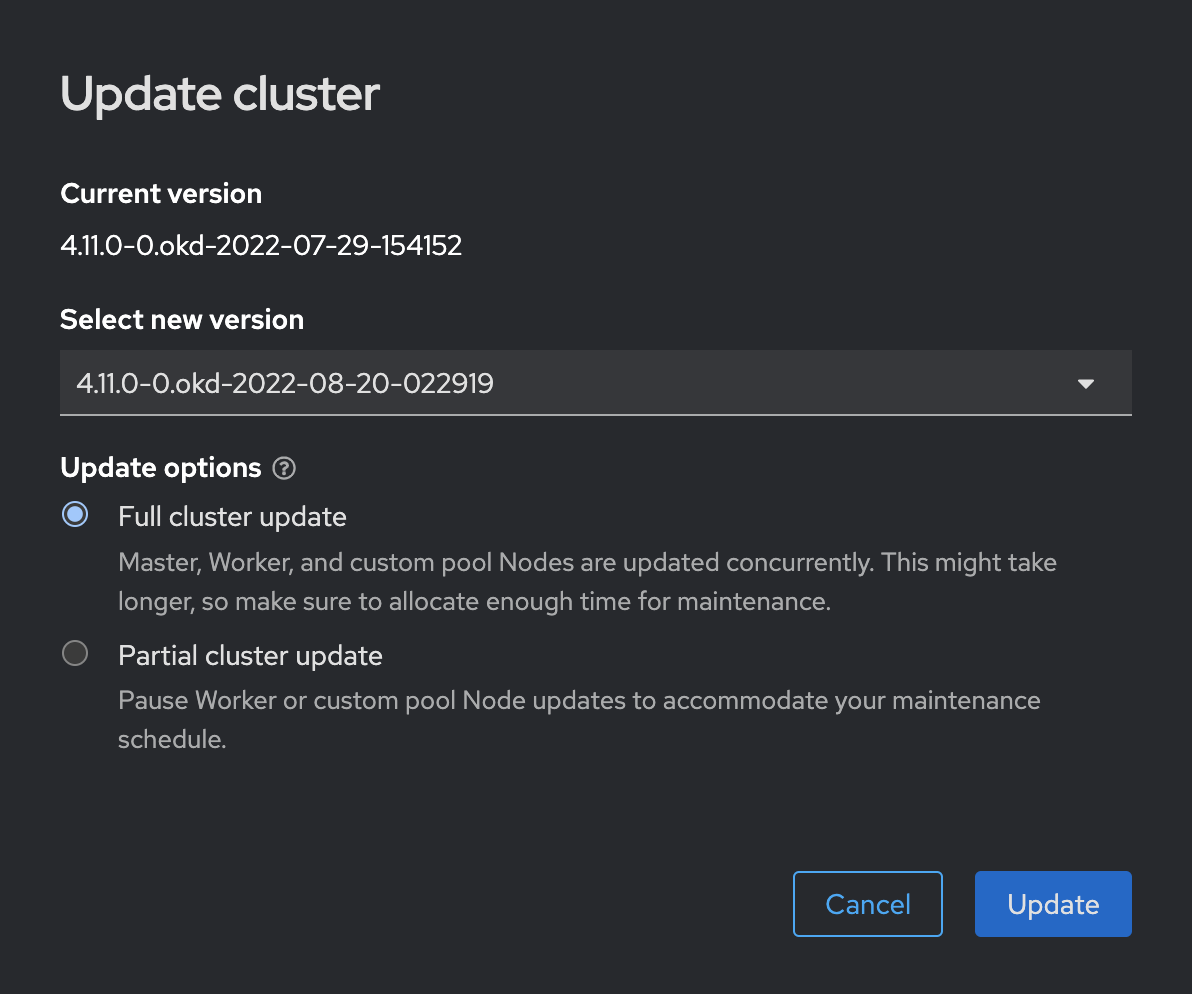Open the Select new version dropdown
The height and width of the screenshot is (994, 1192).
(595, 382)
